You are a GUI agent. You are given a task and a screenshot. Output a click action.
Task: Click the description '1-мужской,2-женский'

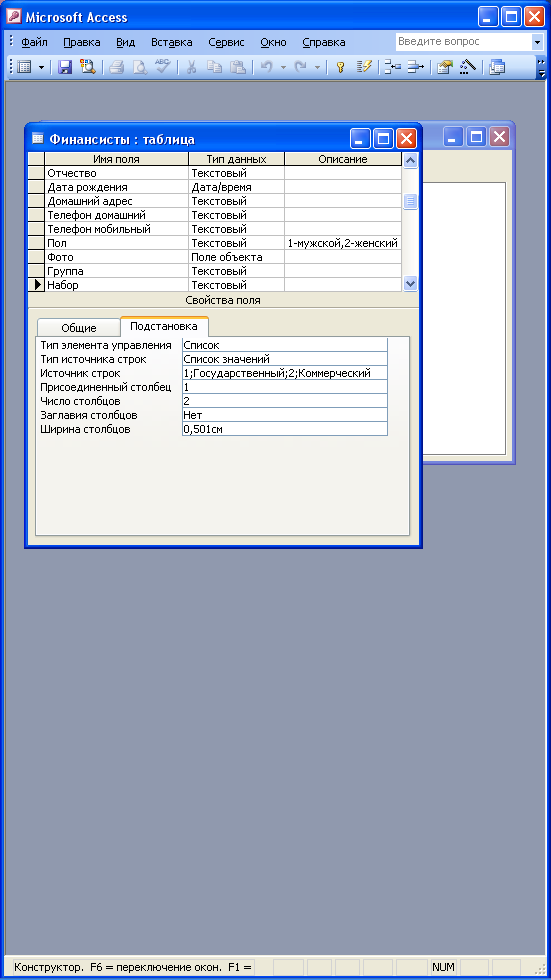tap(342, 243)
